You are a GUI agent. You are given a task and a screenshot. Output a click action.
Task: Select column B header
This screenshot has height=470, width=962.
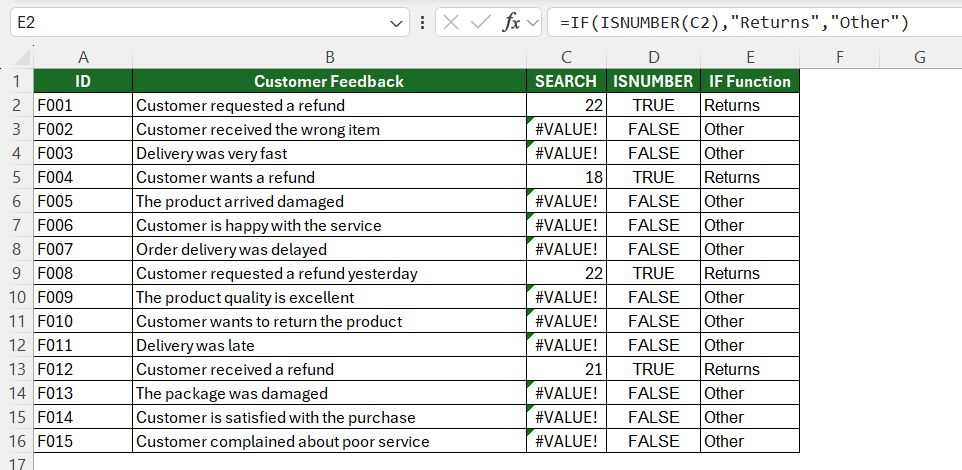click(x=329, y=58)
